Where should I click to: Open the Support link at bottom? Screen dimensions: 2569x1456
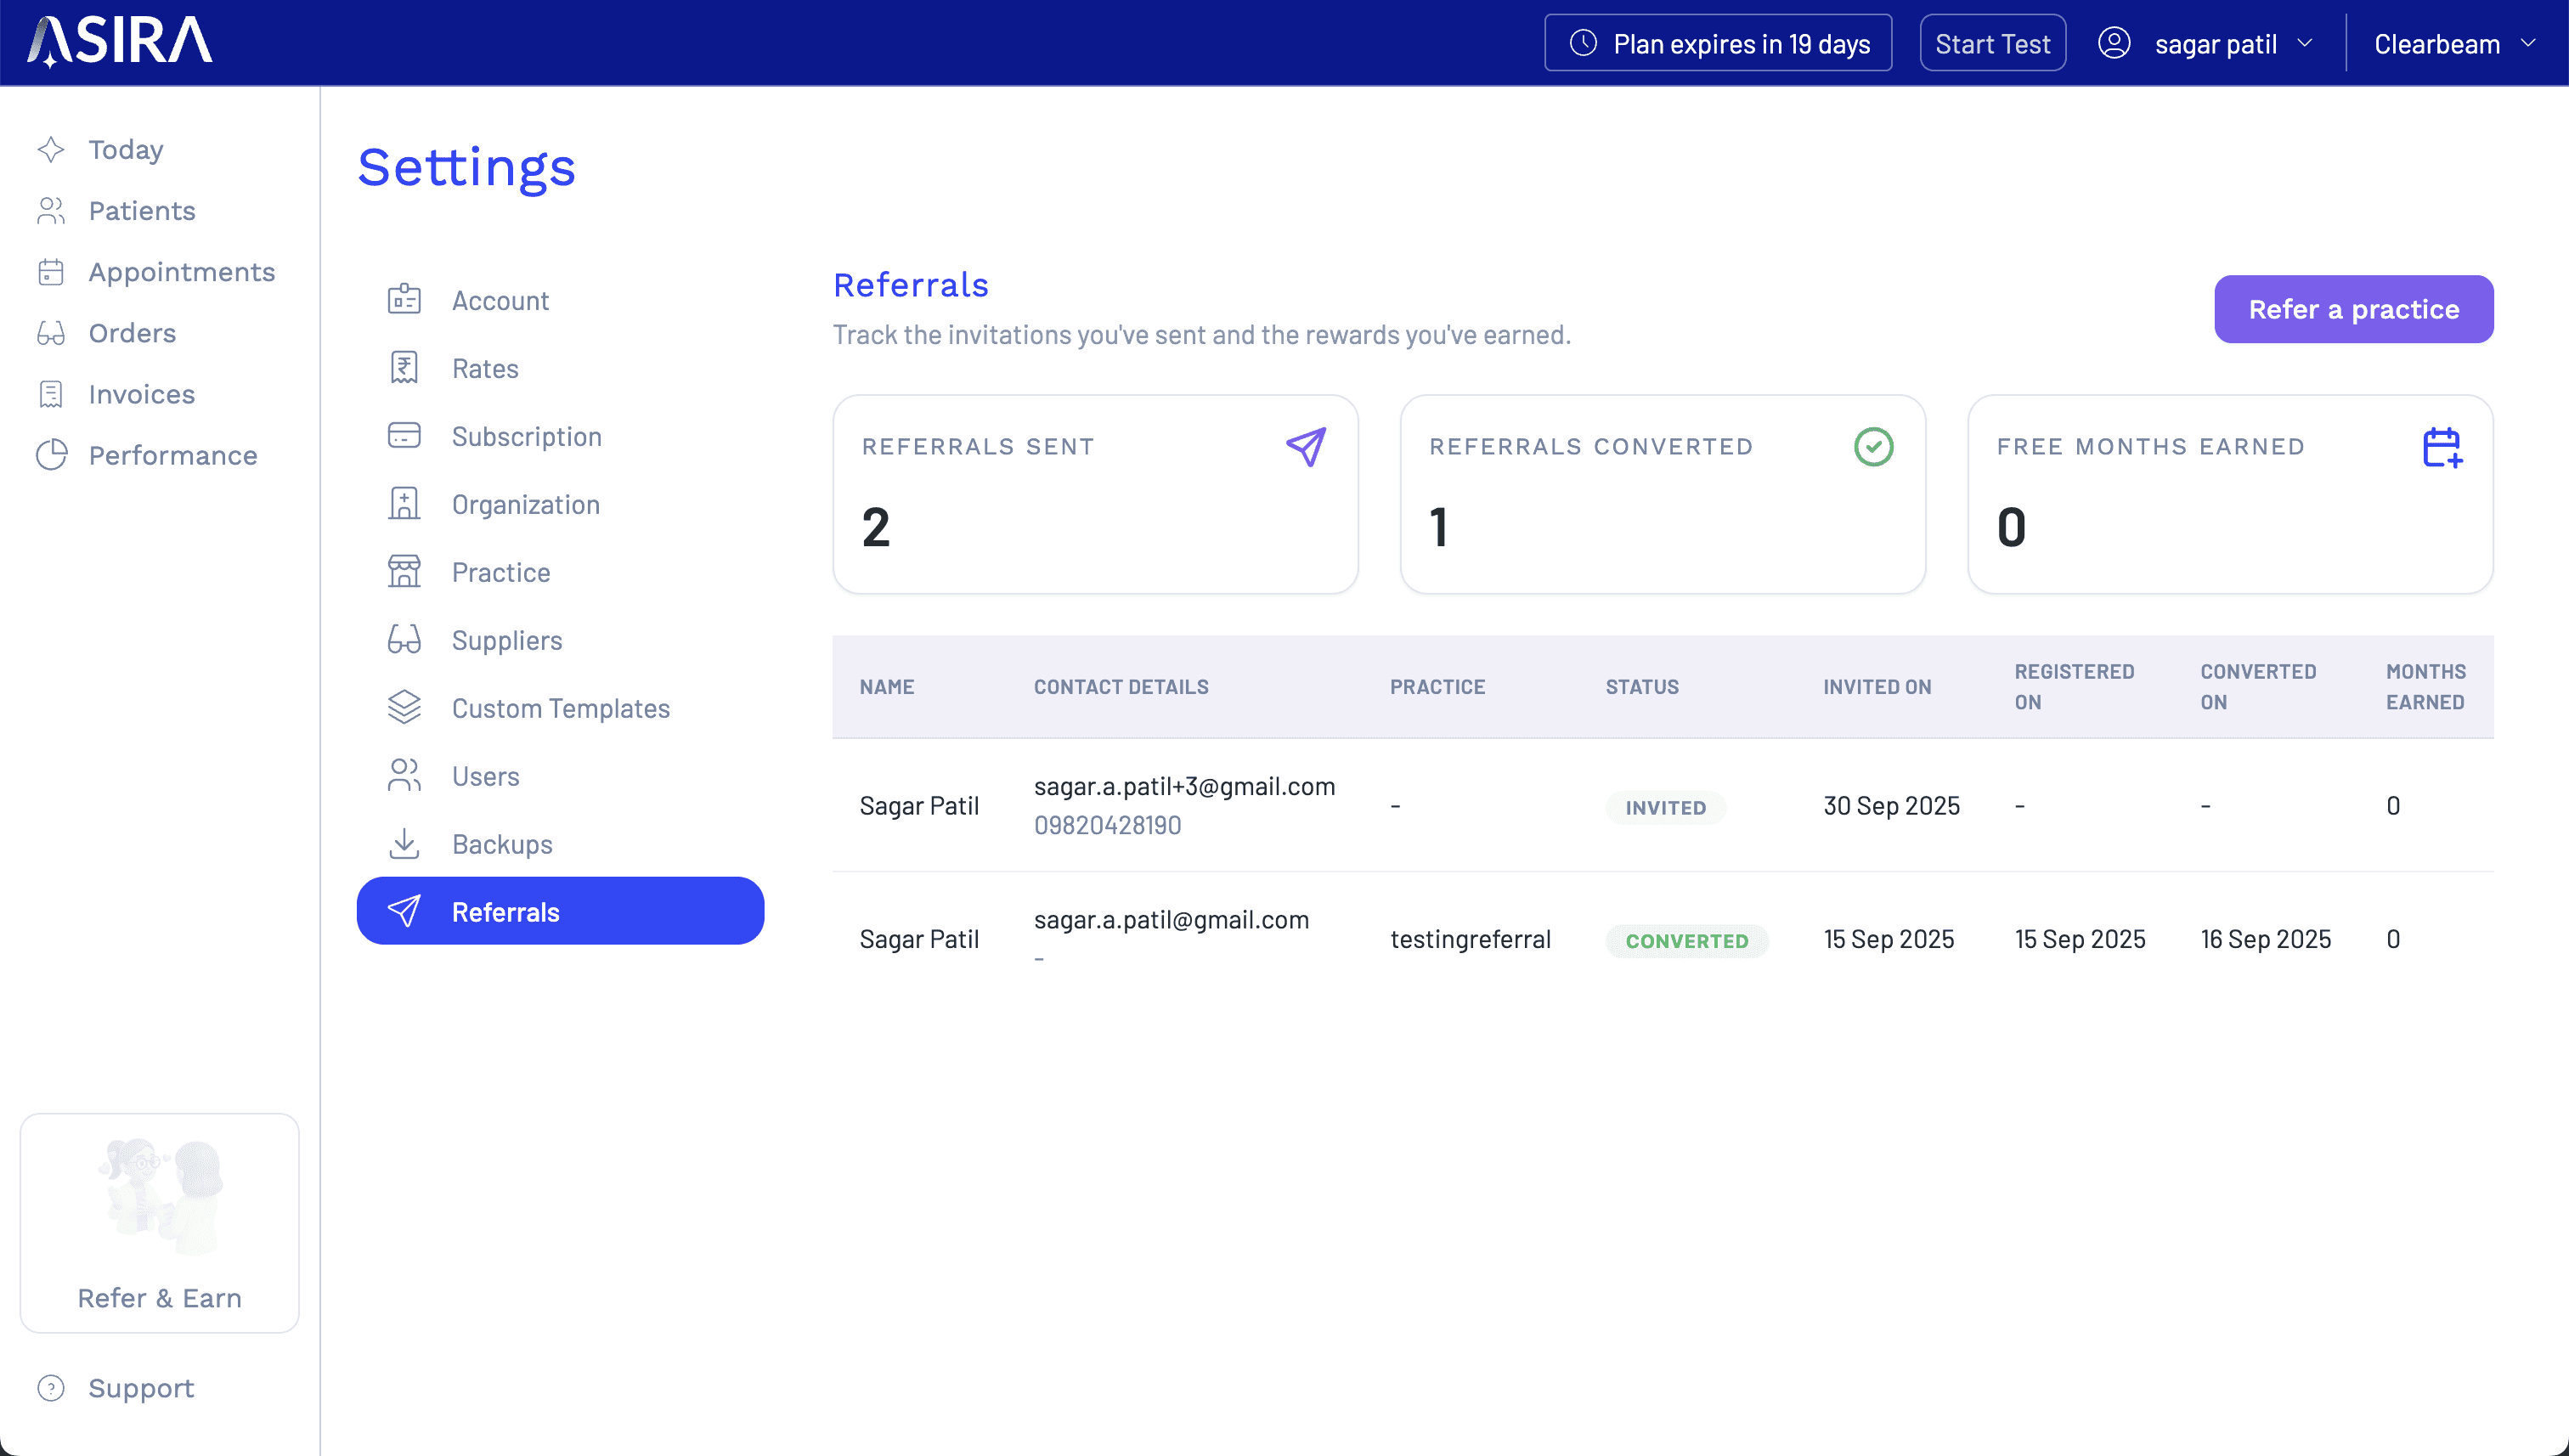tap(141, 1388)
